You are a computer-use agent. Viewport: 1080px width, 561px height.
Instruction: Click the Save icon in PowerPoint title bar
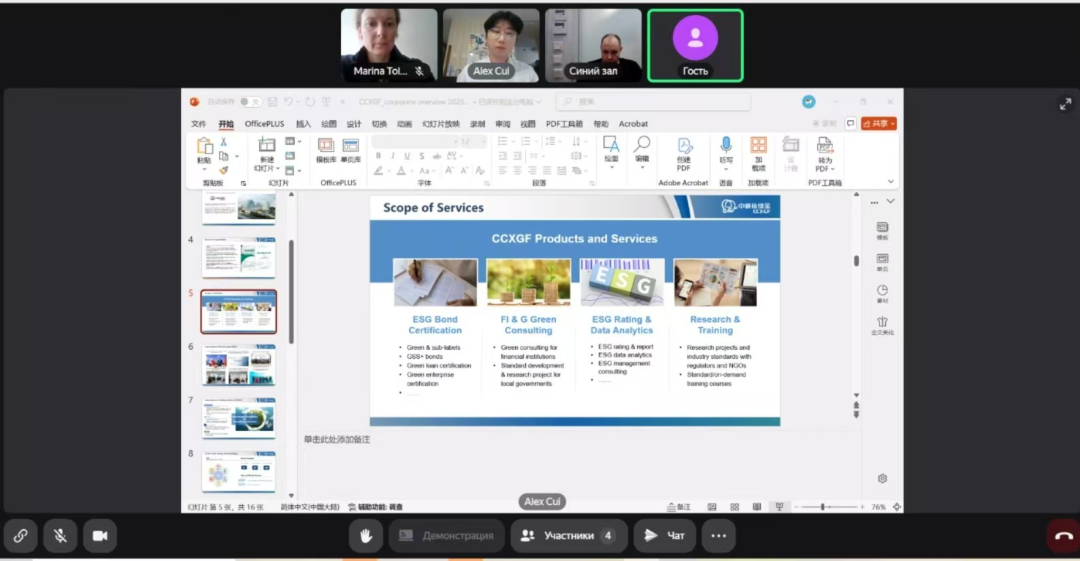click(x=273, y=101)
